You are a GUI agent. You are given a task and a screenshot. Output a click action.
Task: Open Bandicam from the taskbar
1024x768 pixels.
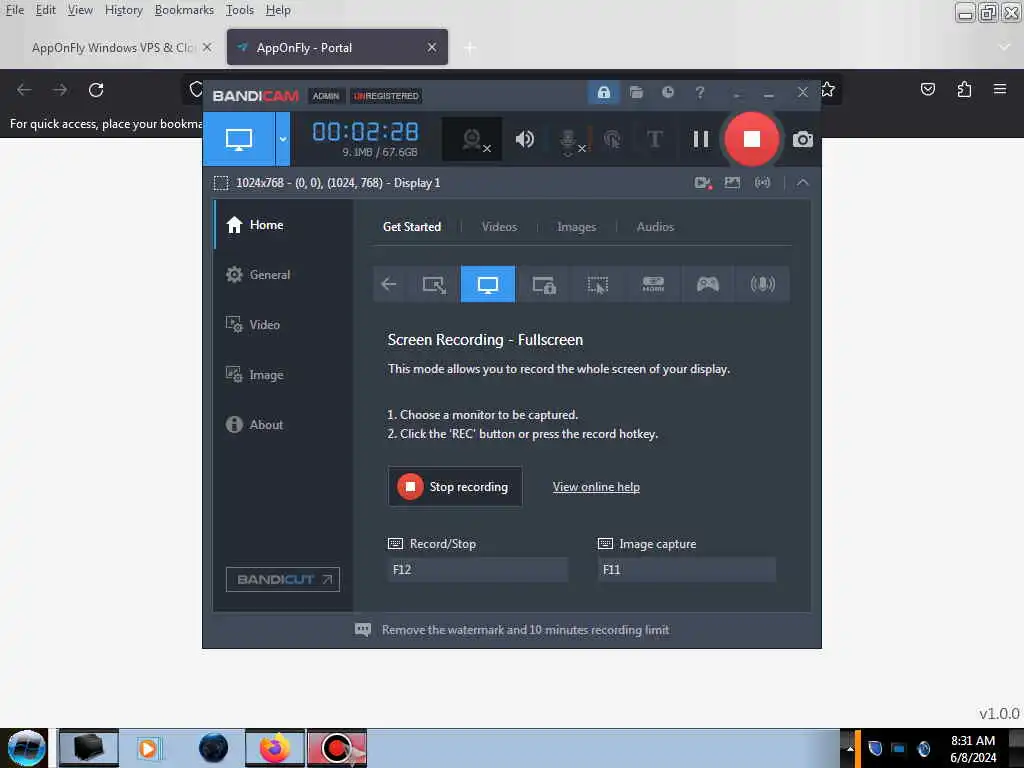337,748
